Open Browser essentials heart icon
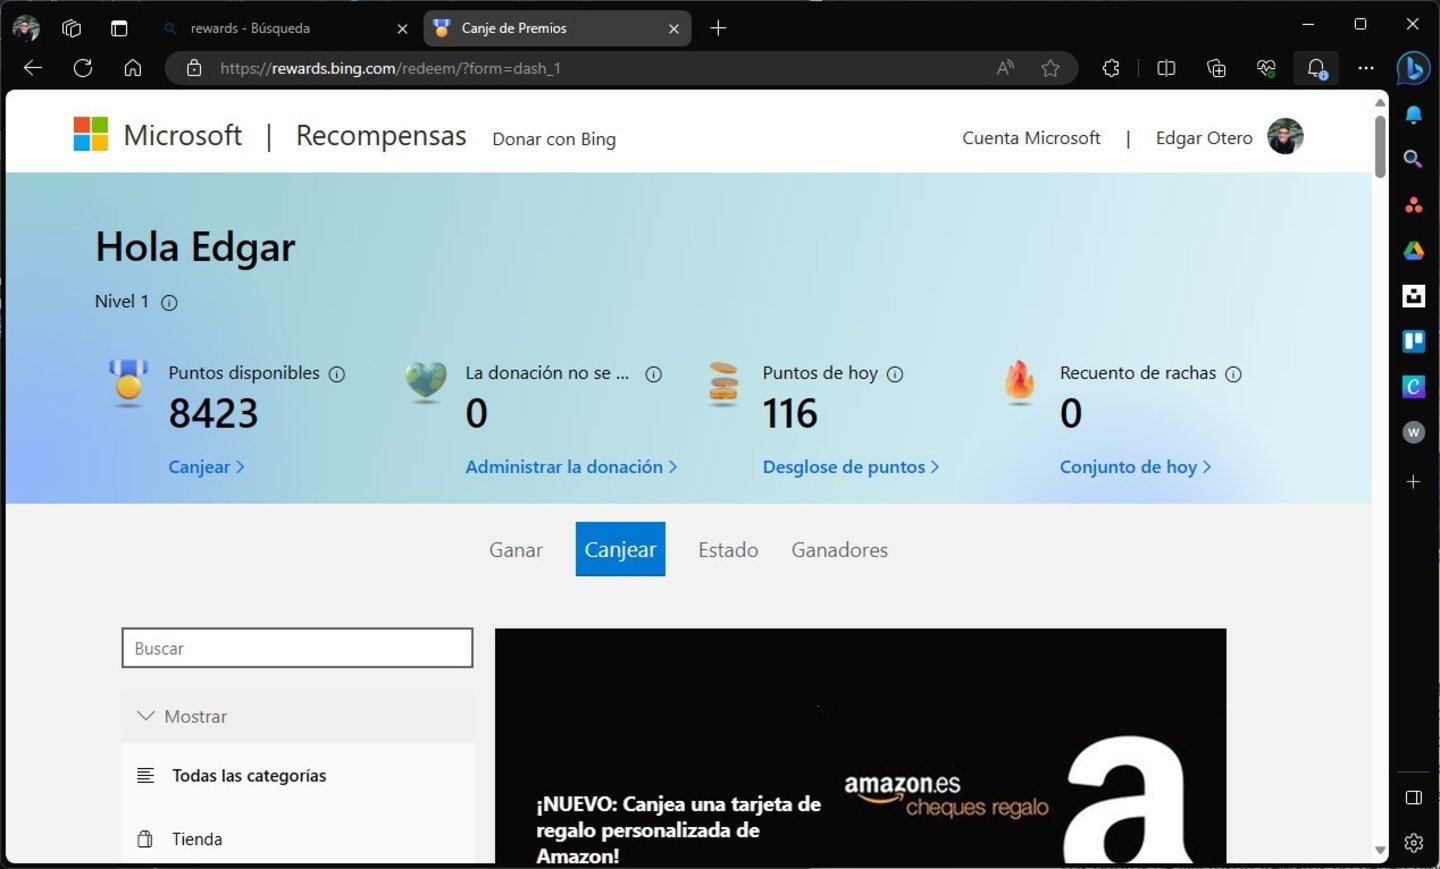The height and width of the screenshot is (869, 1440). tap(1266, 68)
